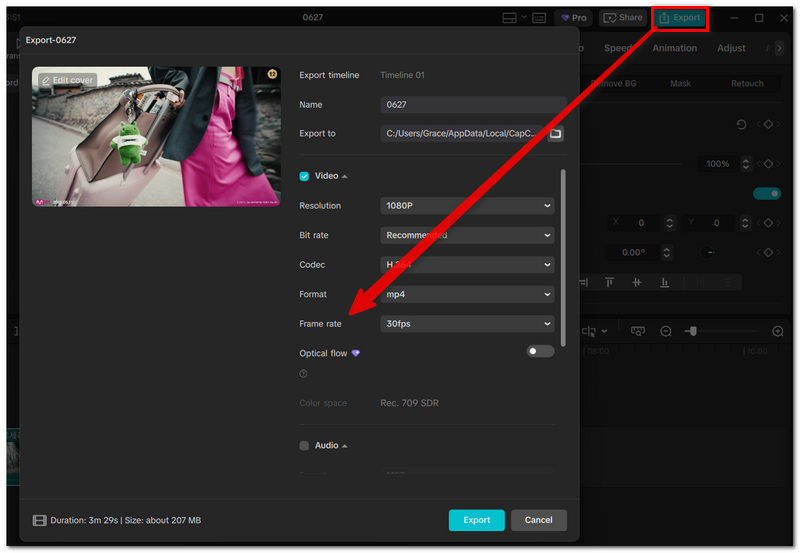Click the X position value field
Screen dimensions: 800x553
pos(642,223)
